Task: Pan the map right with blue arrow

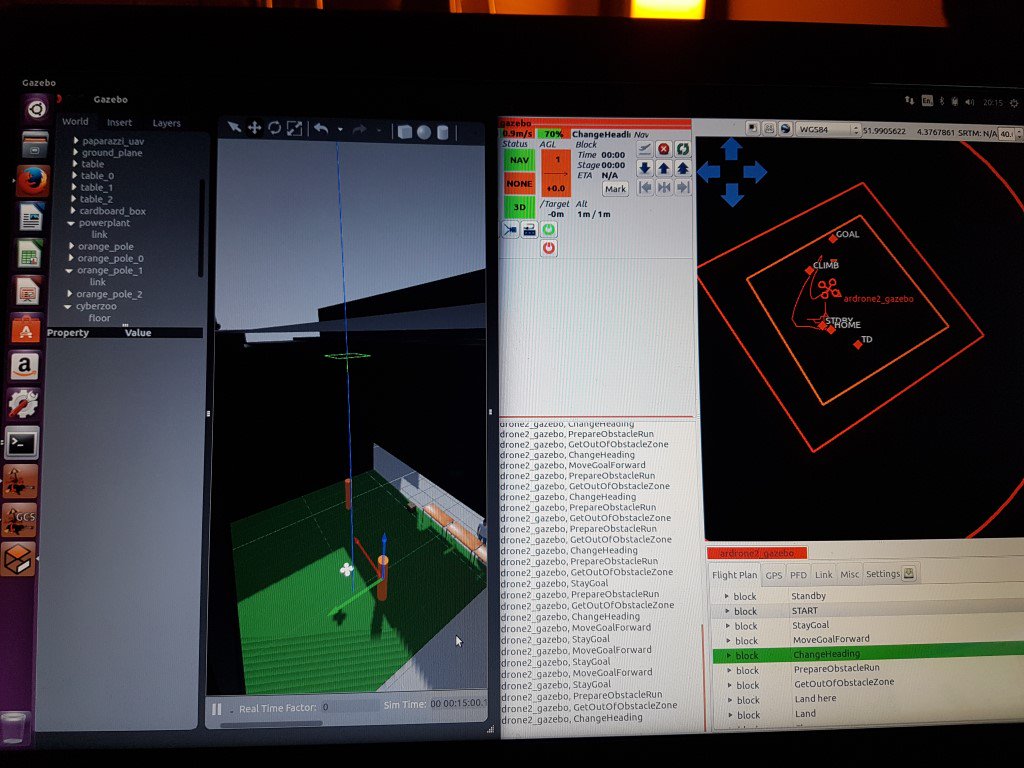Action: coord(754,172)
